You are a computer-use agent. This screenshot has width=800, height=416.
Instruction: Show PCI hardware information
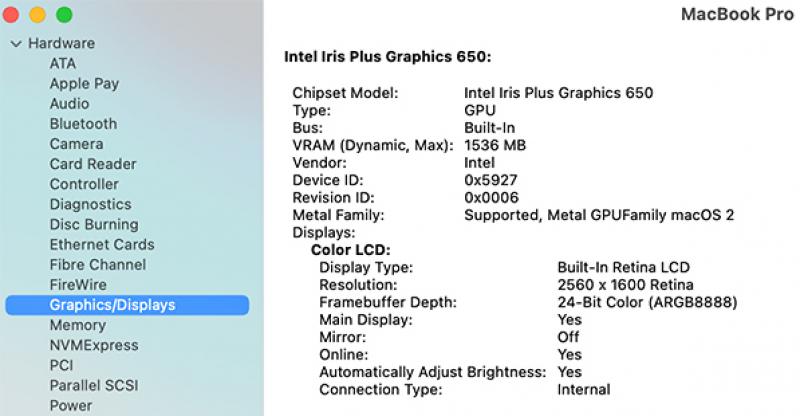[61, 365]
